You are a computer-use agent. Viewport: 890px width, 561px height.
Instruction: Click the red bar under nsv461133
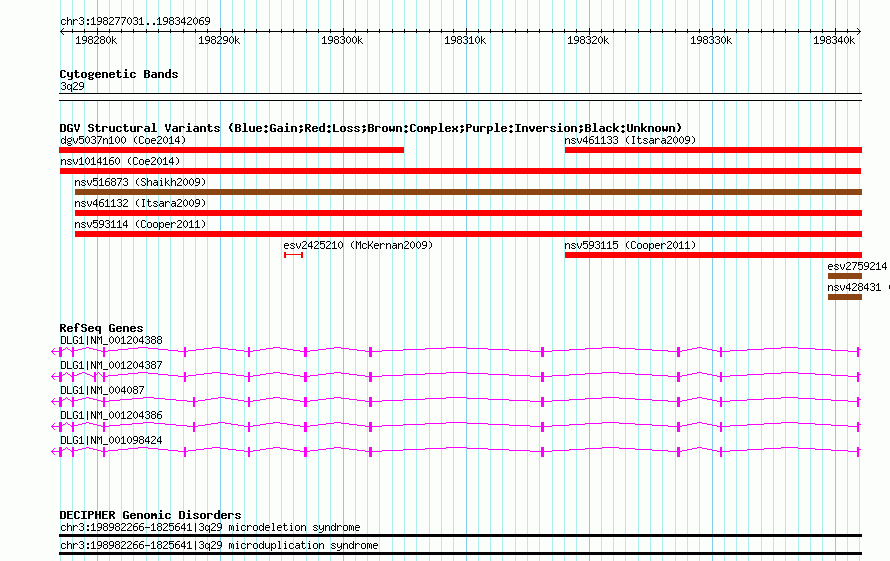(x=713, y=150)
